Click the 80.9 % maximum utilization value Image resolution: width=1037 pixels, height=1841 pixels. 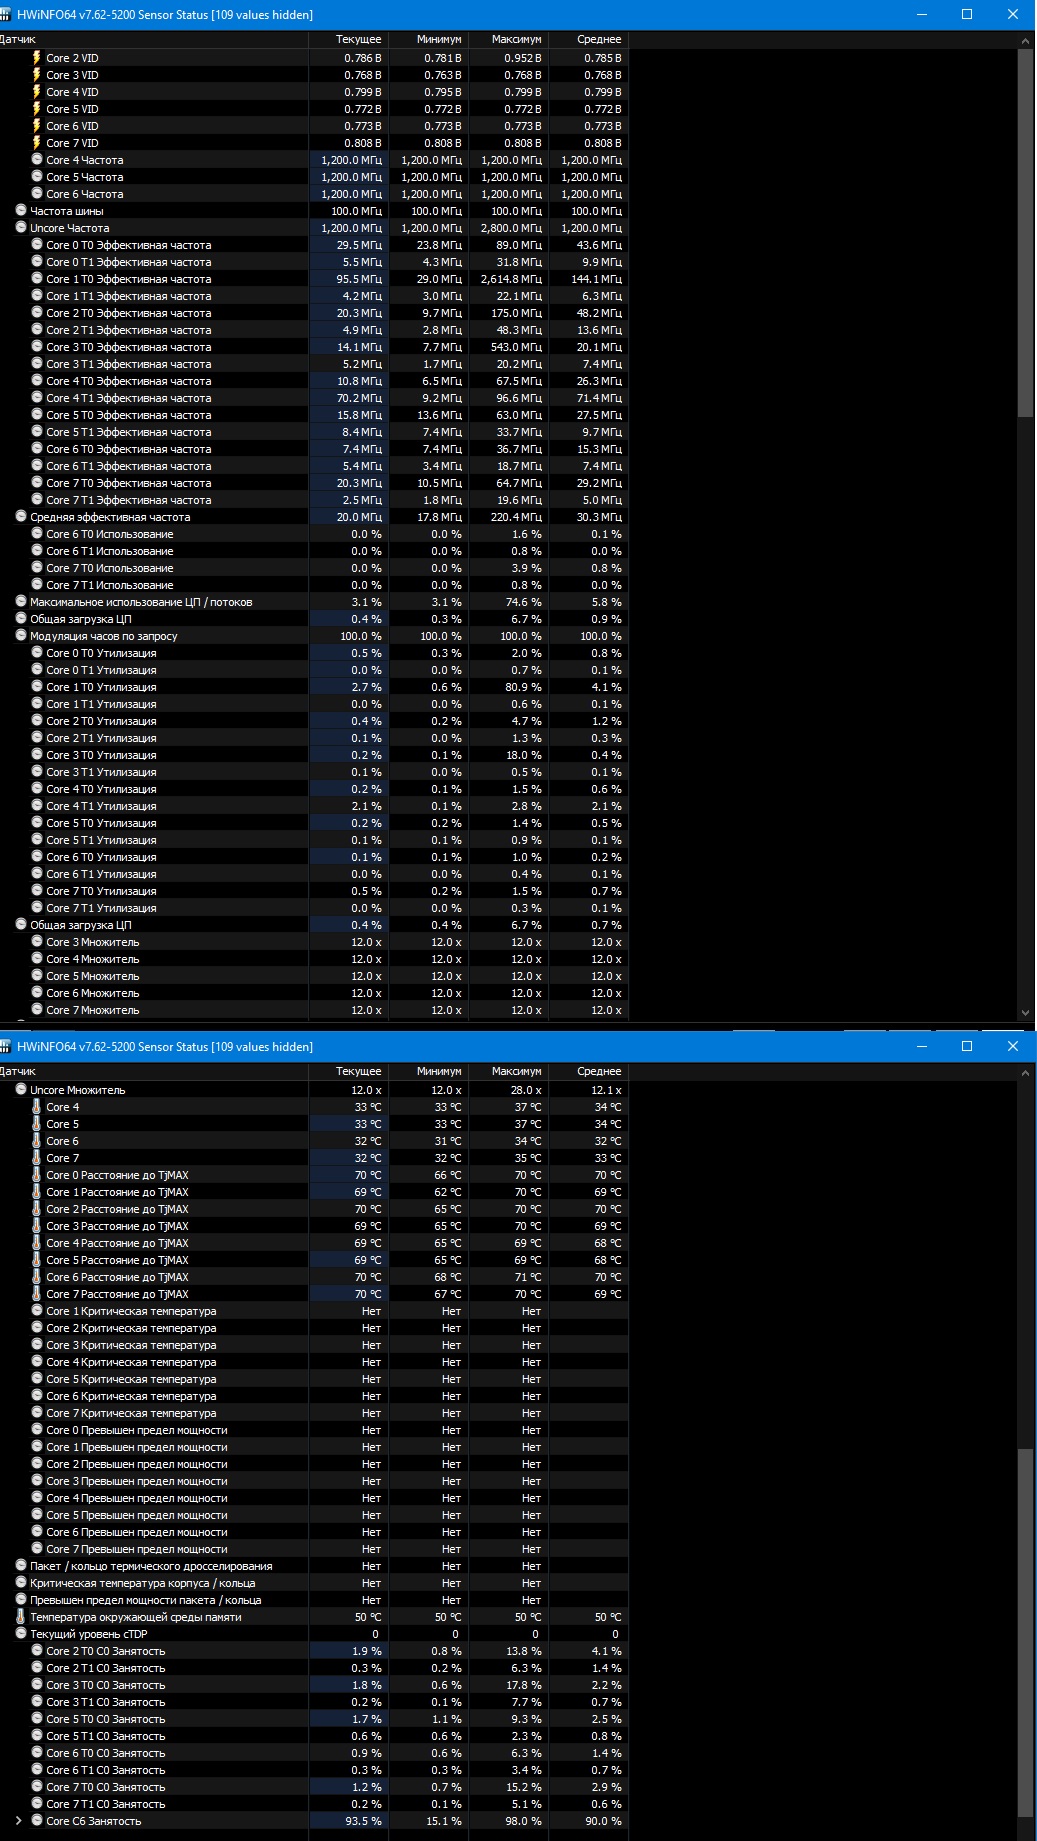[524, 687]
